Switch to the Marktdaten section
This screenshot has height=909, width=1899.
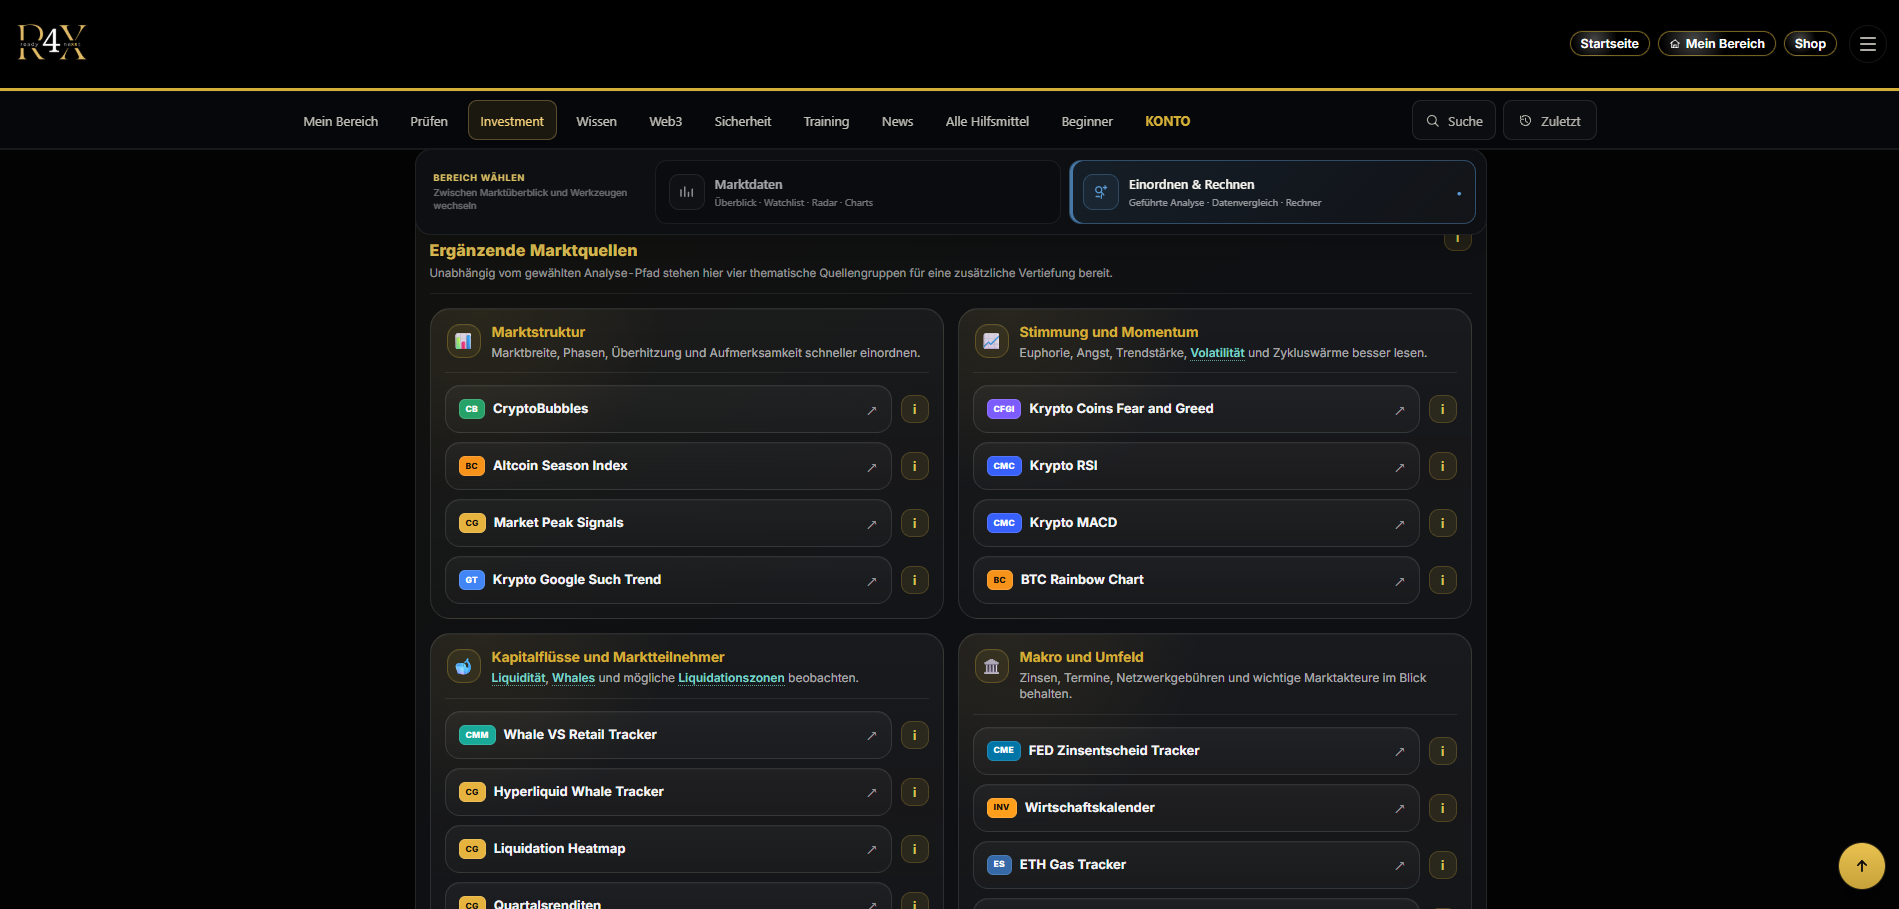pyautogui.click(x=858, y=192)
